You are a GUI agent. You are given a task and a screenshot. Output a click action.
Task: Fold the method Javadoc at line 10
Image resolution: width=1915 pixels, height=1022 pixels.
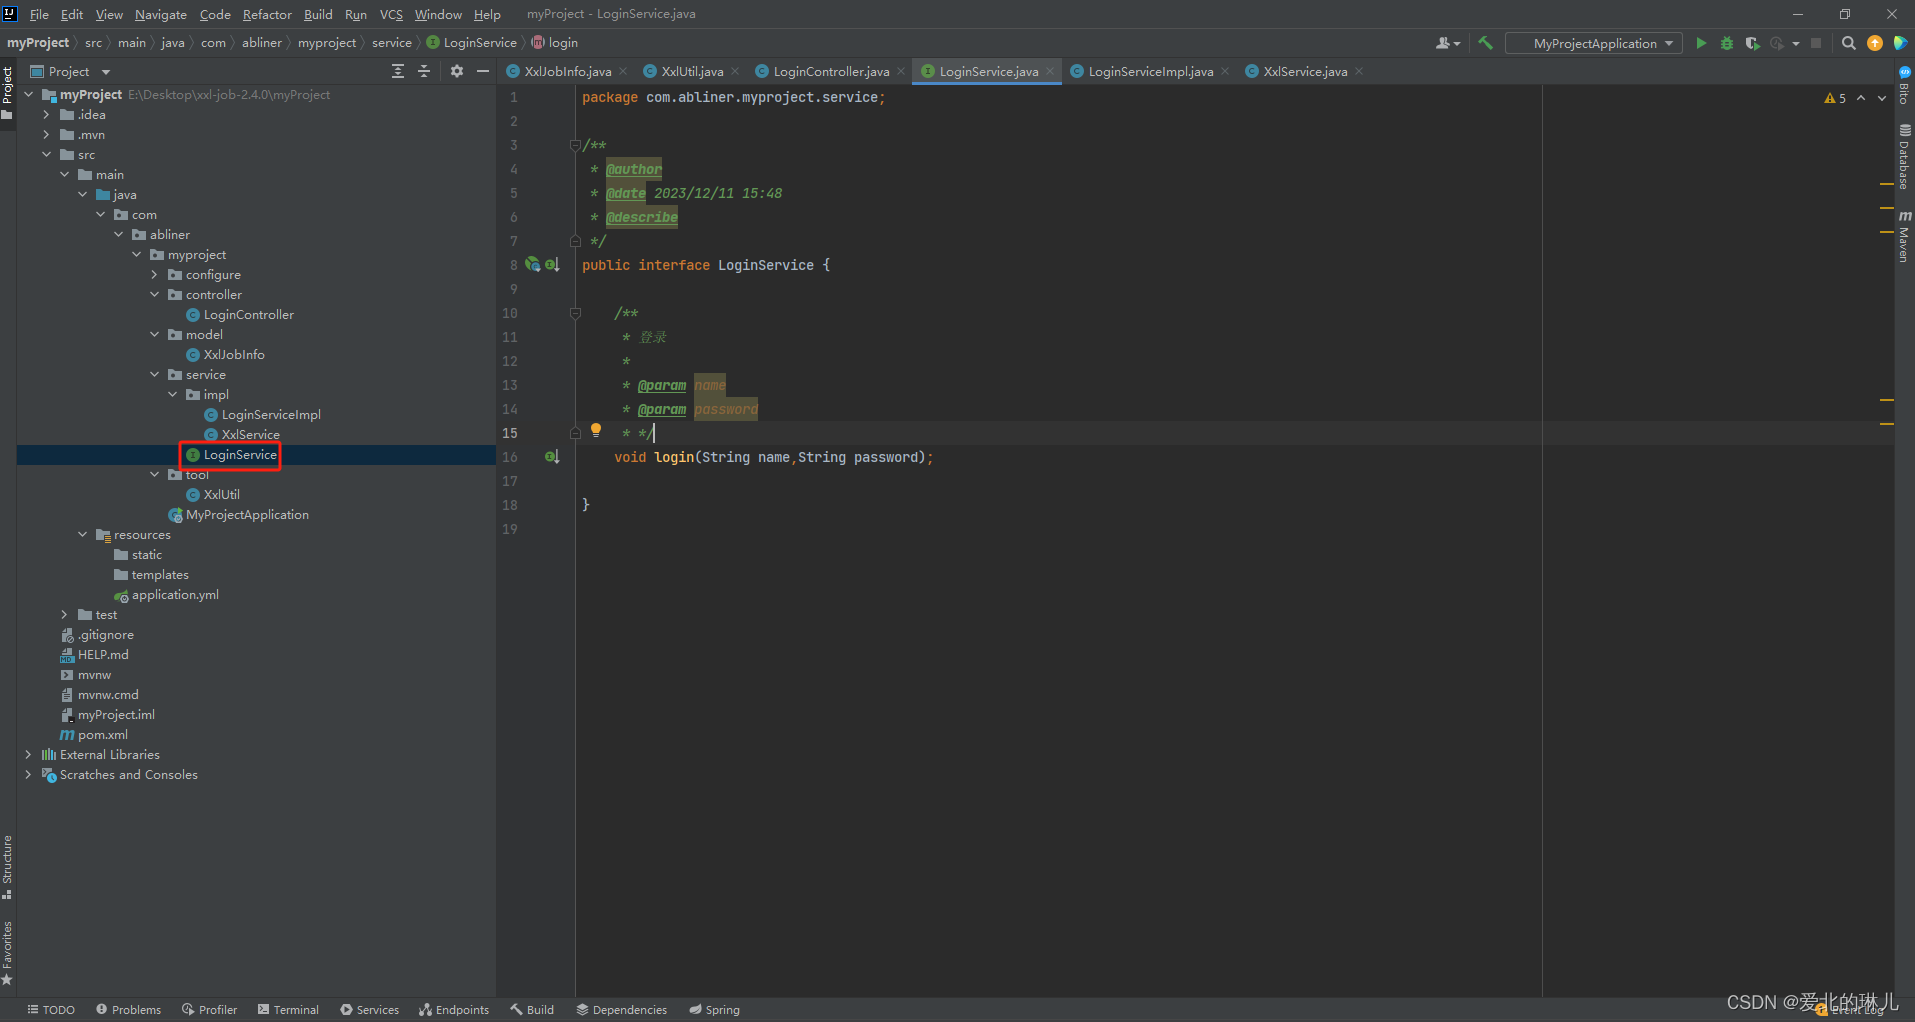[575, 313]
